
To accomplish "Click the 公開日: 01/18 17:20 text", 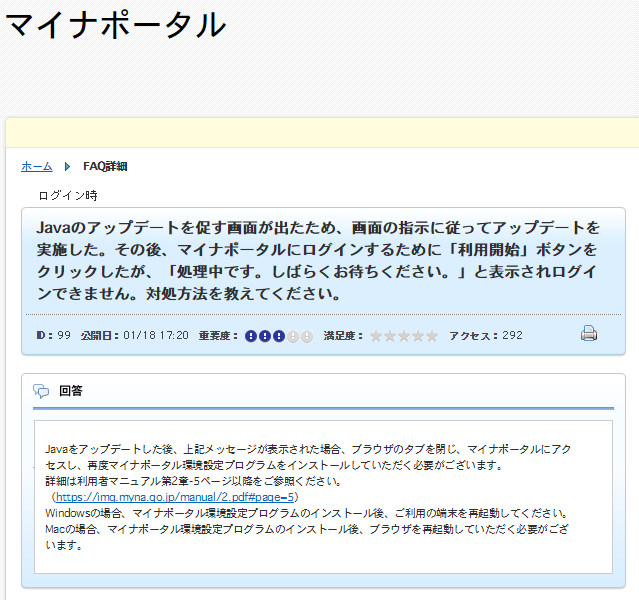I will click(x=134, y=335).
